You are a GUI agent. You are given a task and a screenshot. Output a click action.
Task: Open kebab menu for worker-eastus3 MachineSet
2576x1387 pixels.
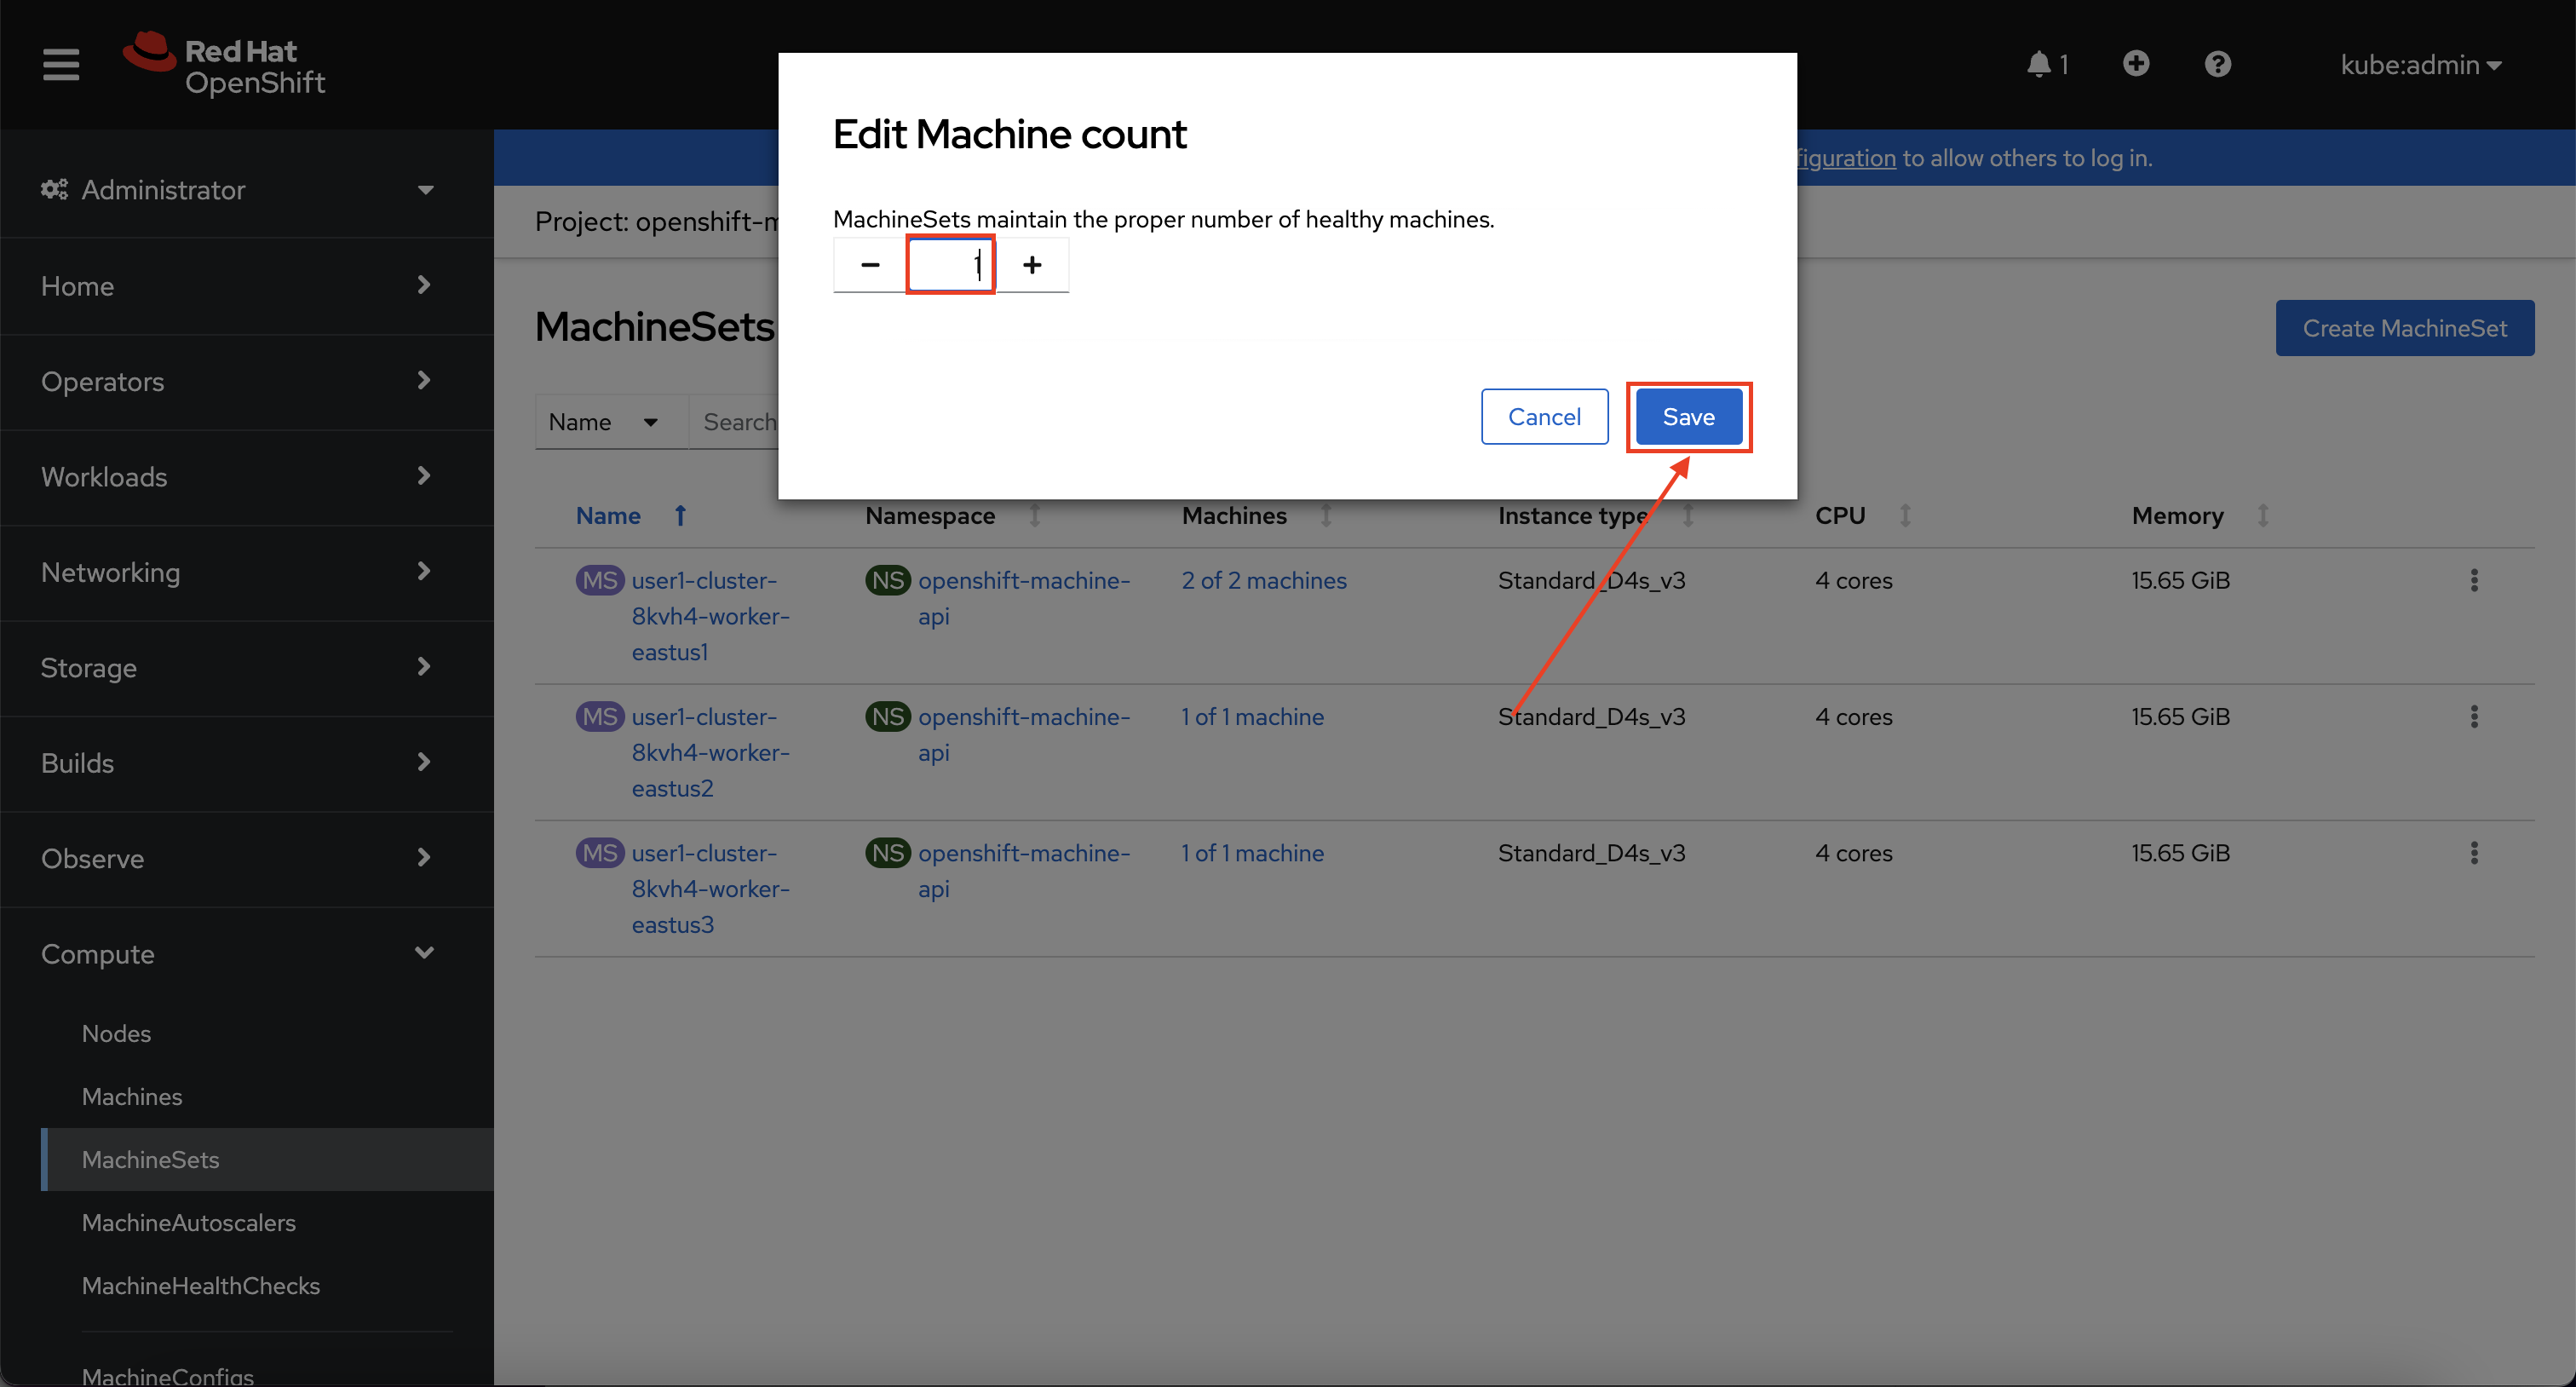[2475, 853]
